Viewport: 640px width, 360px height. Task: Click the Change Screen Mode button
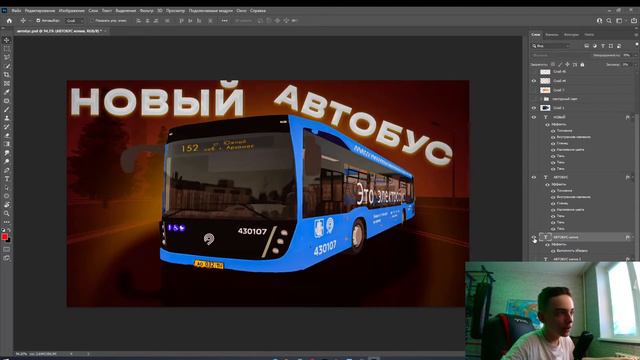click(7, 258)
